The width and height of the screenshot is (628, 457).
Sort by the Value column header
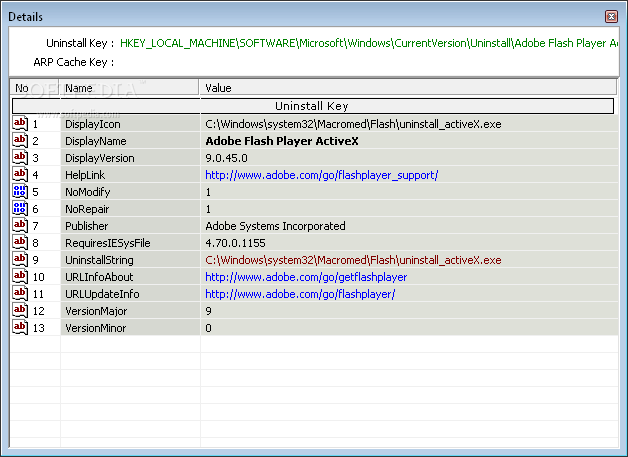(x=408, y=88)
